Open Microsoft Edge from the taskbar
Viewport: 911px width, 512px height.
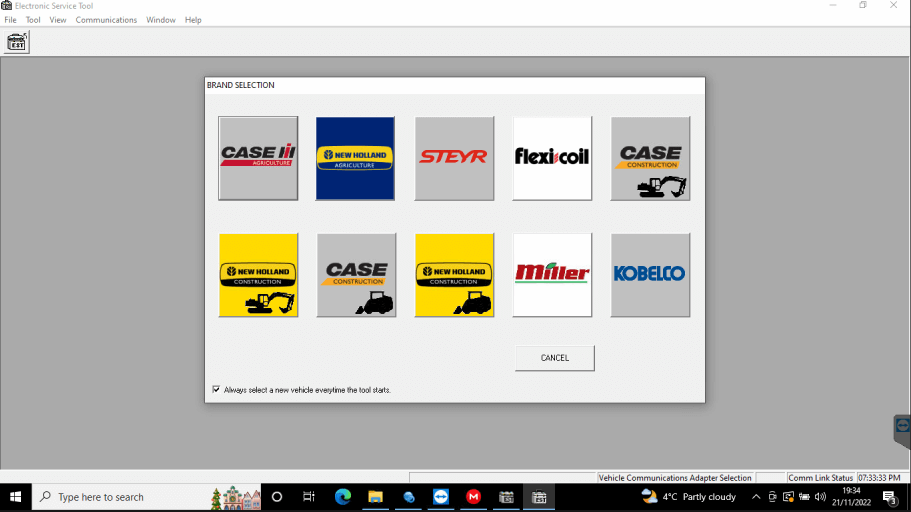pos(343,497)
